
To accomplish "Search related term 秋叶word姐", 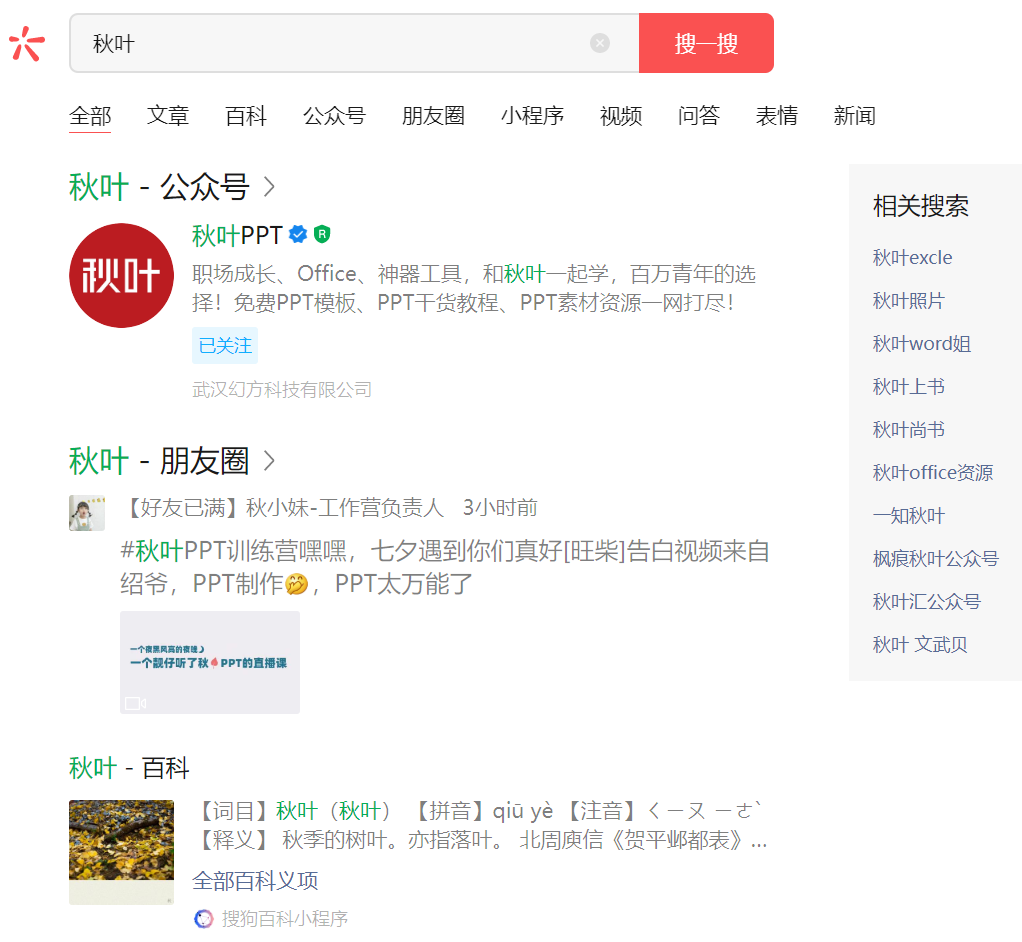I will (x=922, y=344).
